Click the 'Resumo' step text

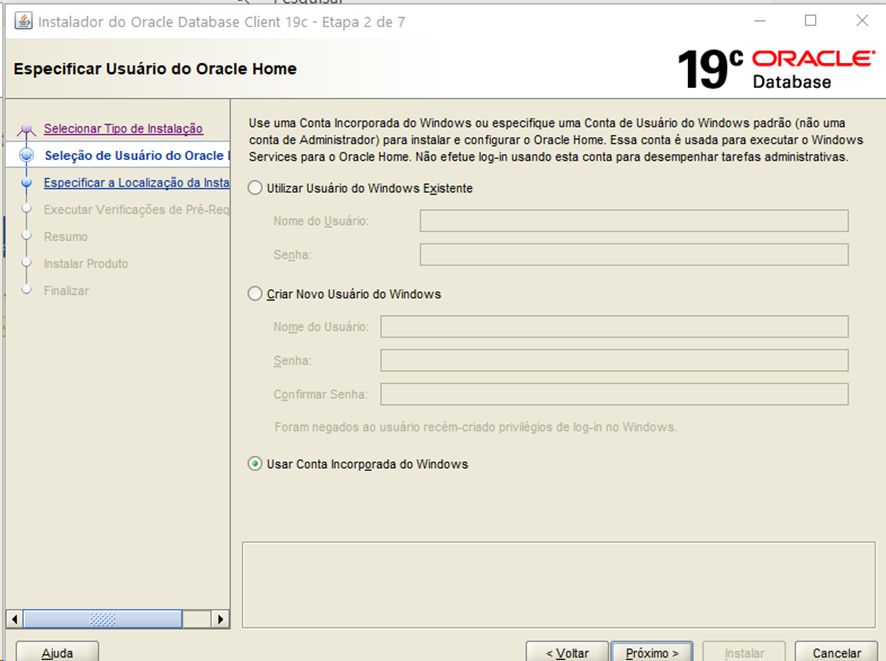pos(66,237)
